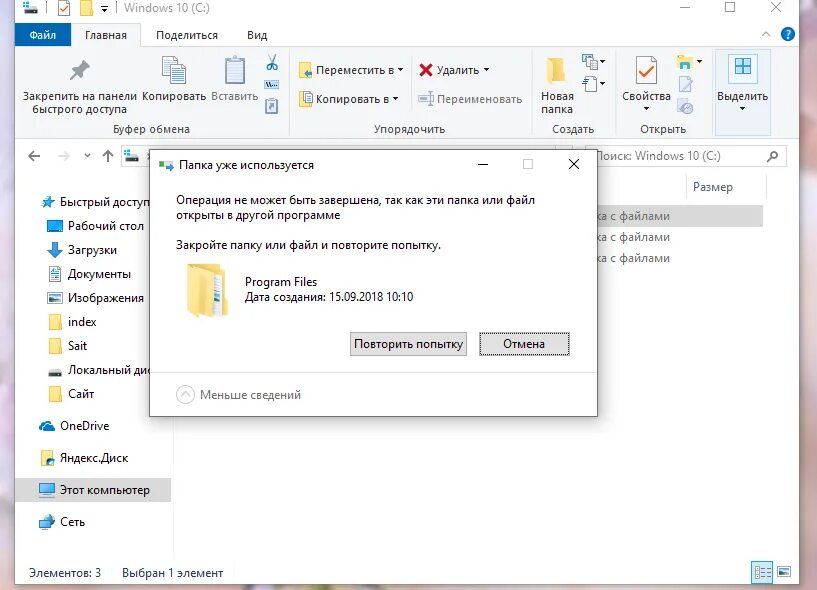The height and width of the screenshot is (590, 817).
Task: Switch to the Главная tab
Action: tap(106, 35)
